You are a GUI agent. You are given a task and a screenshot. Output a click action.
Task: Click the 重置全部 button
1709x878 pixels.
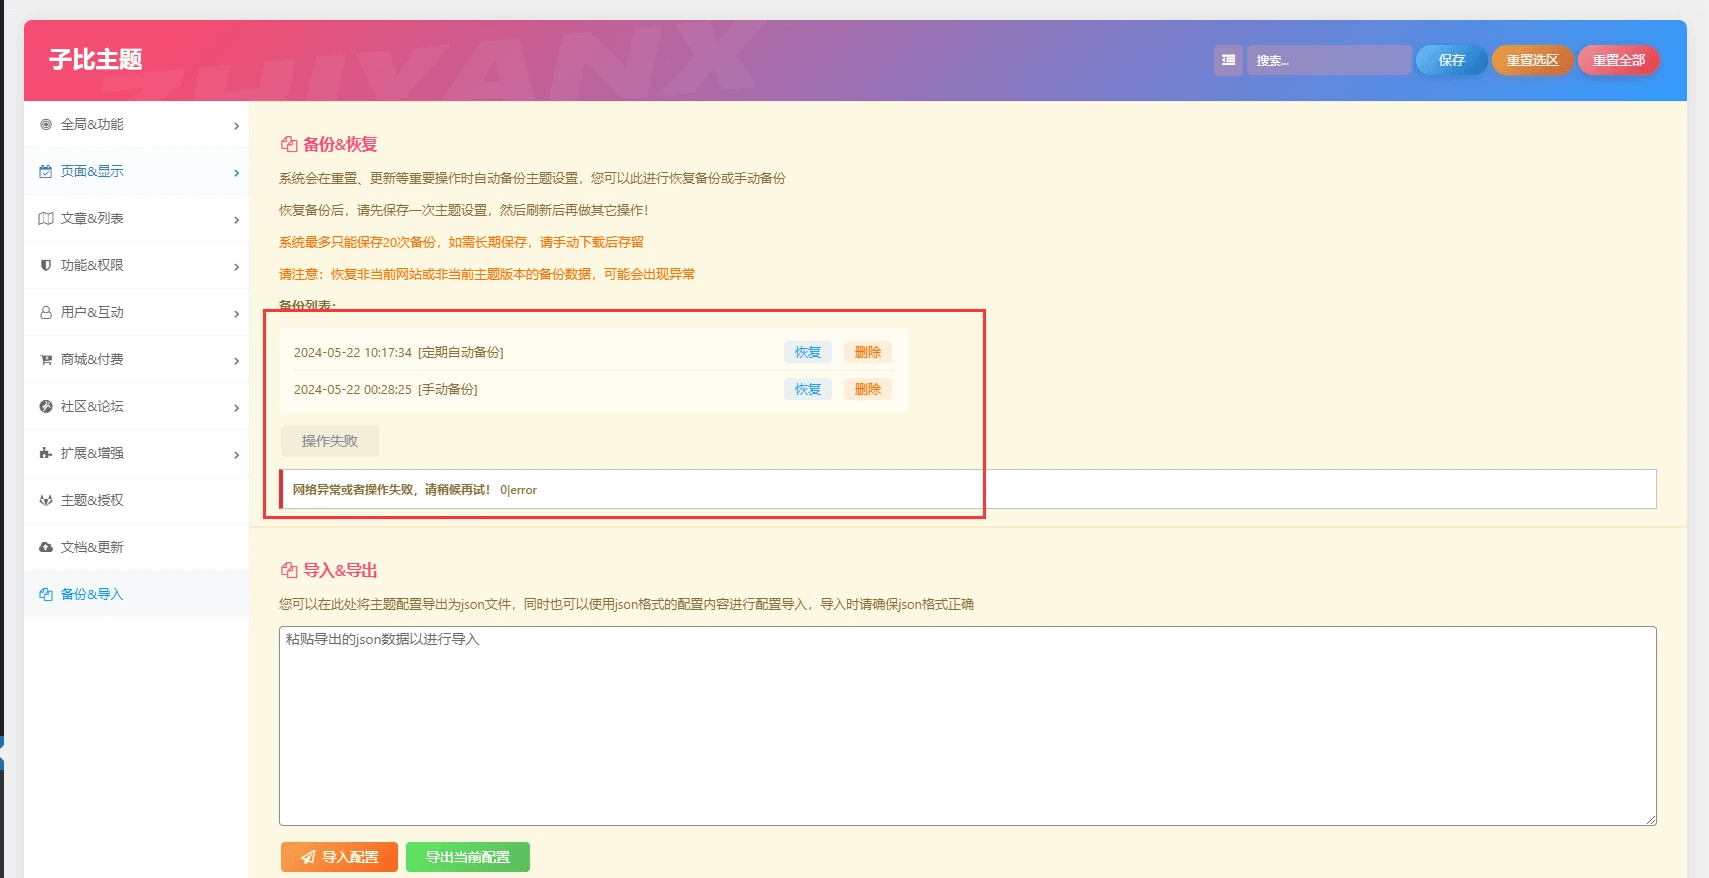pos(1618,60)
